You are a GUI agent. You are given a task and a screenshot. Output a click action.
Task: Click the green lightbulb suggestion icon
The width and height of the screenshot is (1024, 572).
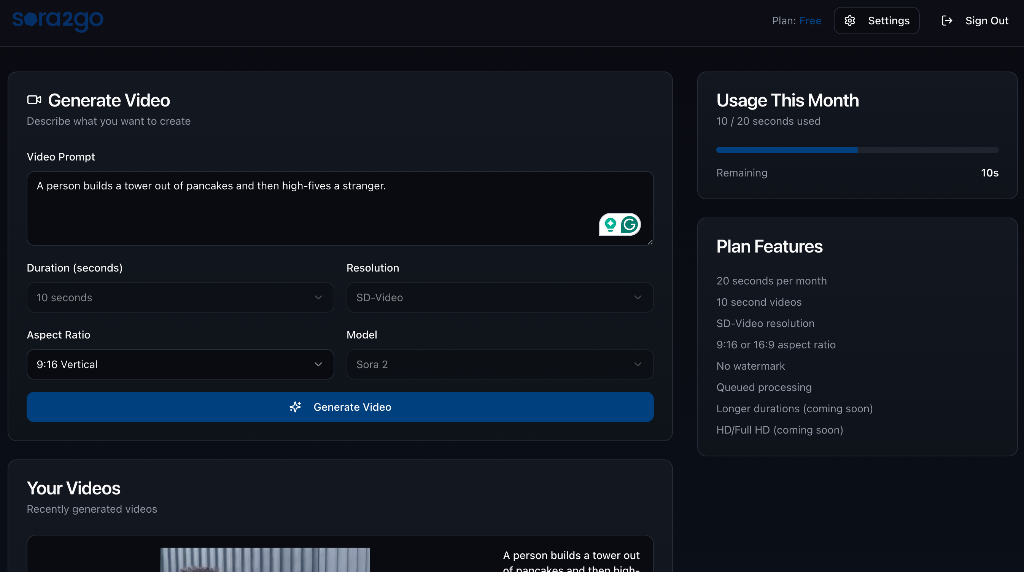(x=610, y=225)
